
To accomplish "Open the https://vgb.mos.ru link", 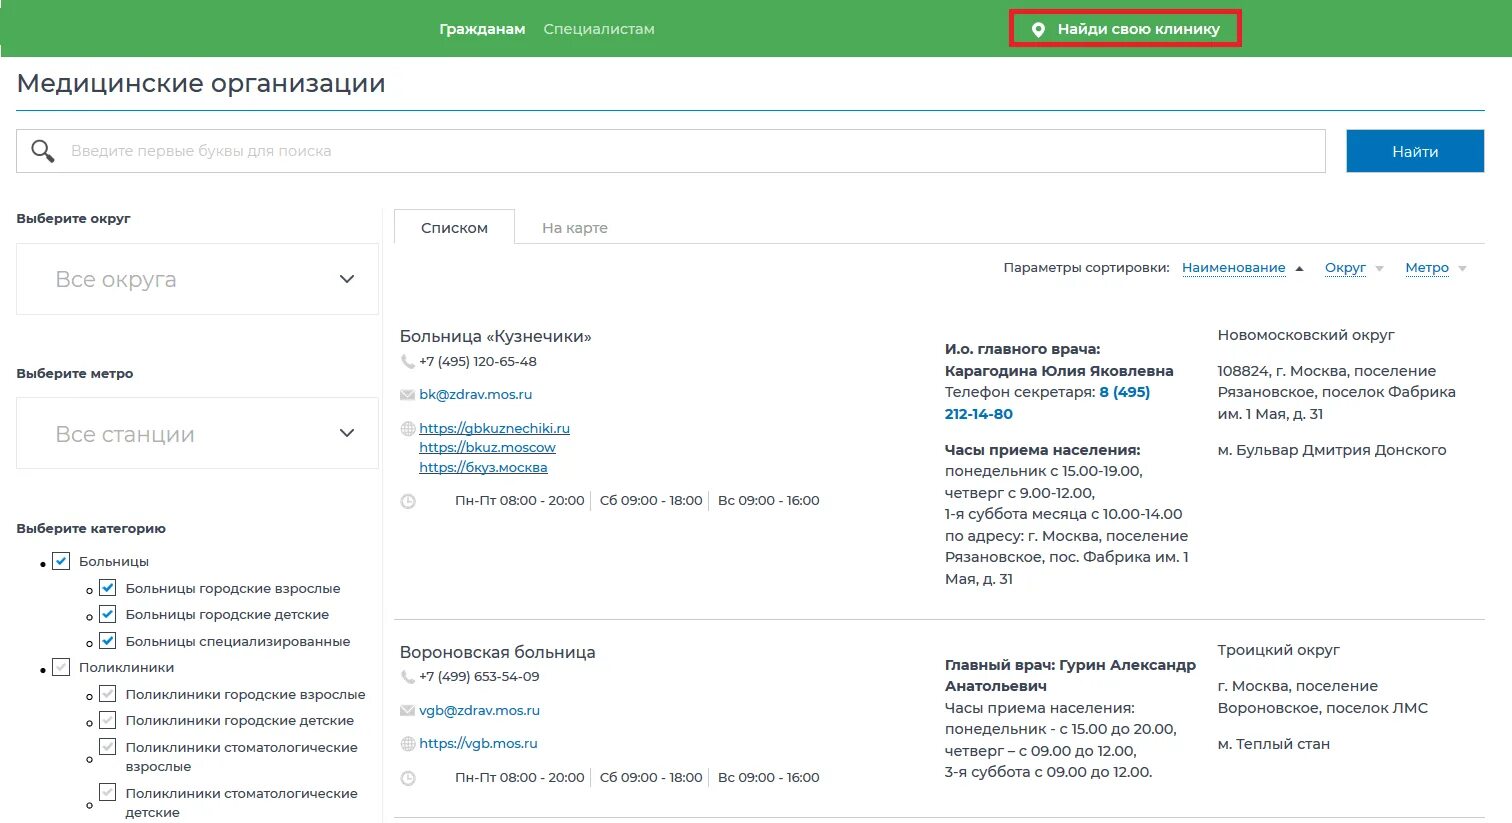I will 478,744.
